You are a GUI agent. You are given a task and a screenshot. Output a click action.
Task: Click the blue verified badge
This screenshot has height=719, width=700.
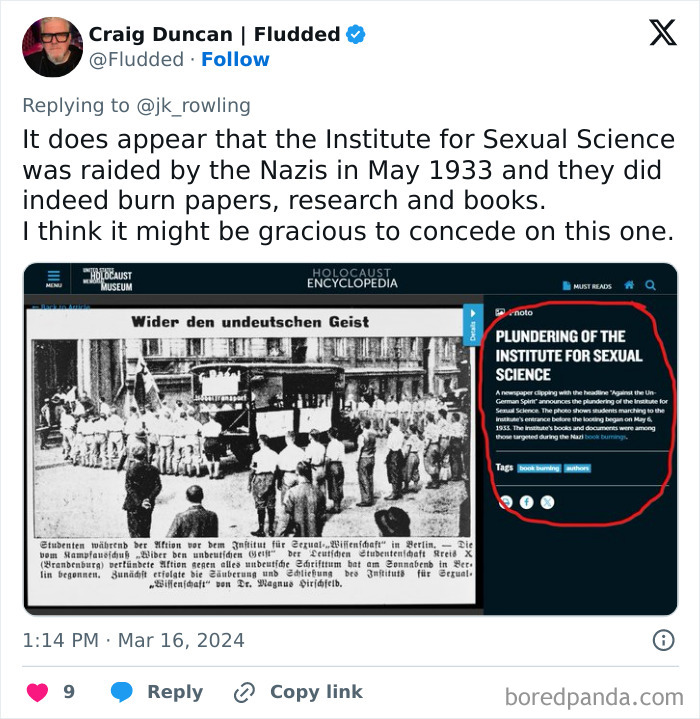[x=355, y=34]
